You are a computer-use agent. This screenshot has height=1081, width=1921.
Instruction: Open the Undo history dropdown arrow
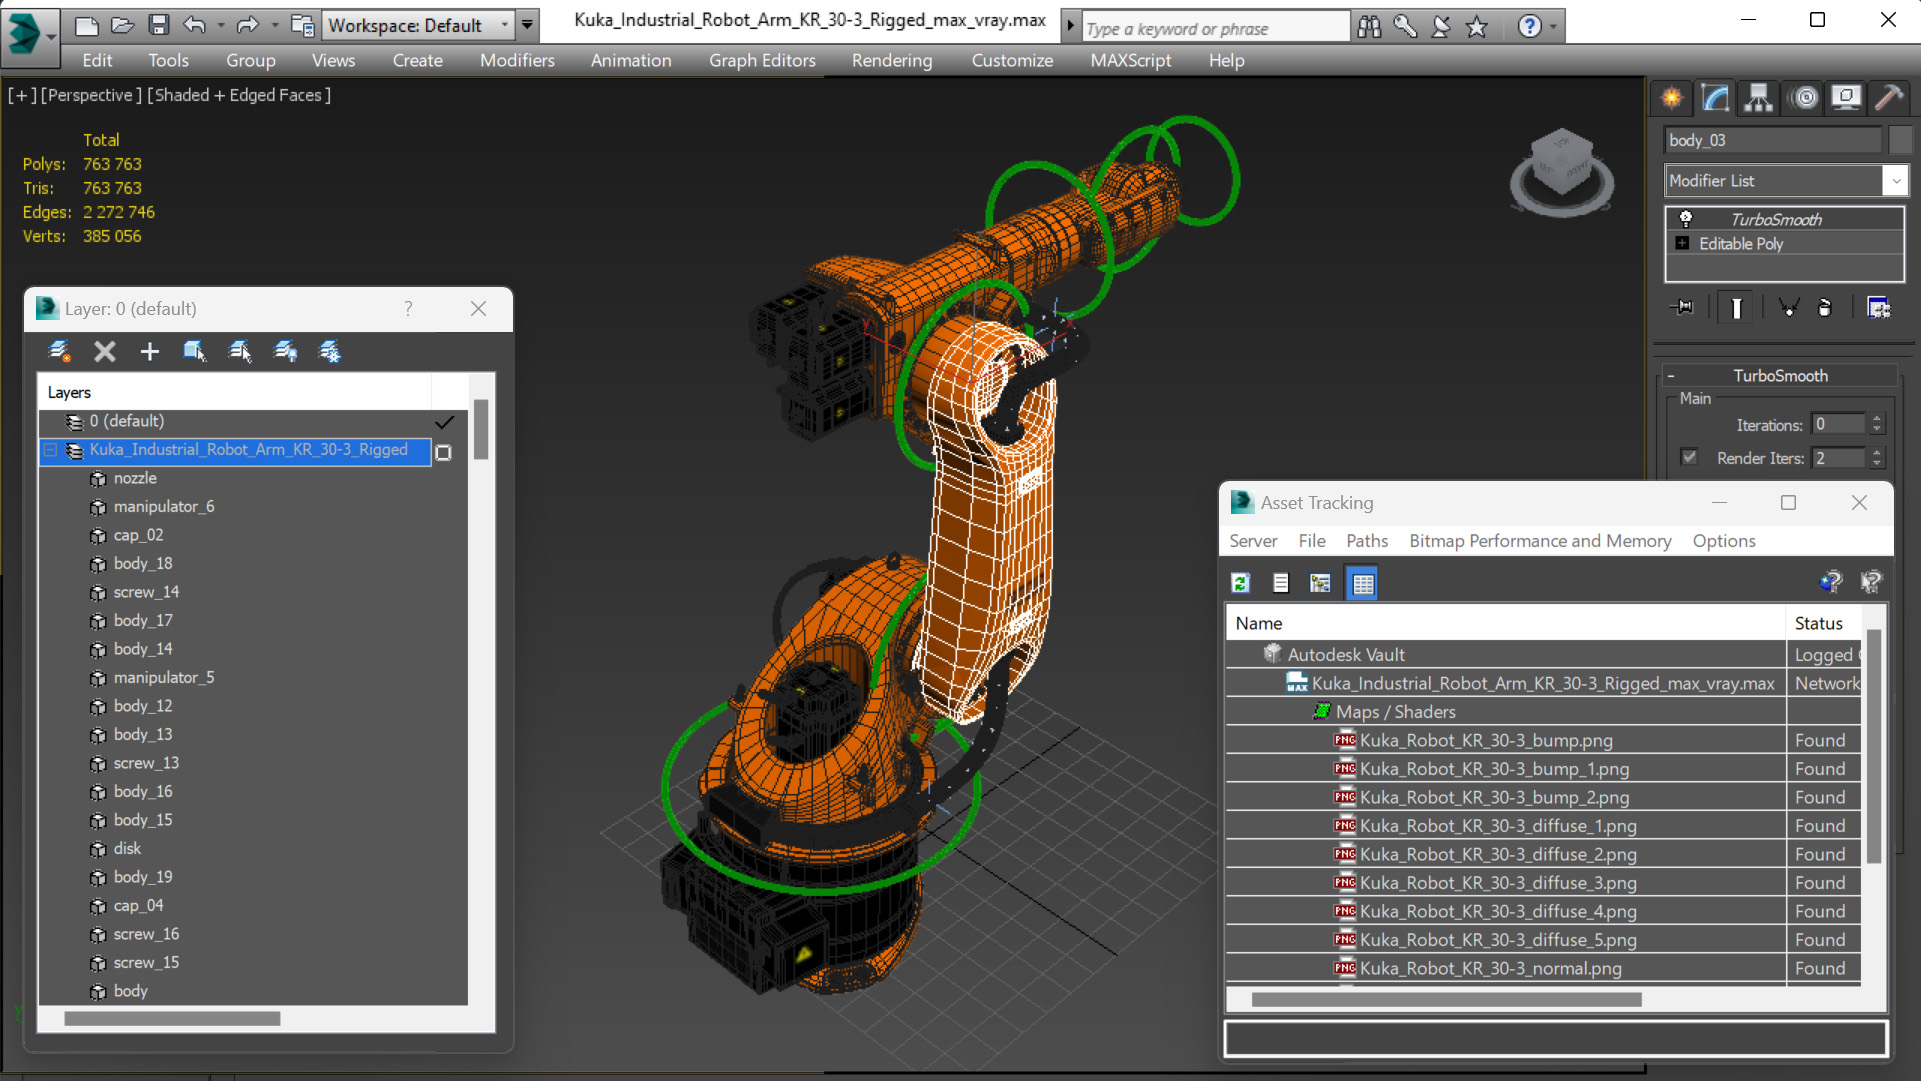pos(220,25)
